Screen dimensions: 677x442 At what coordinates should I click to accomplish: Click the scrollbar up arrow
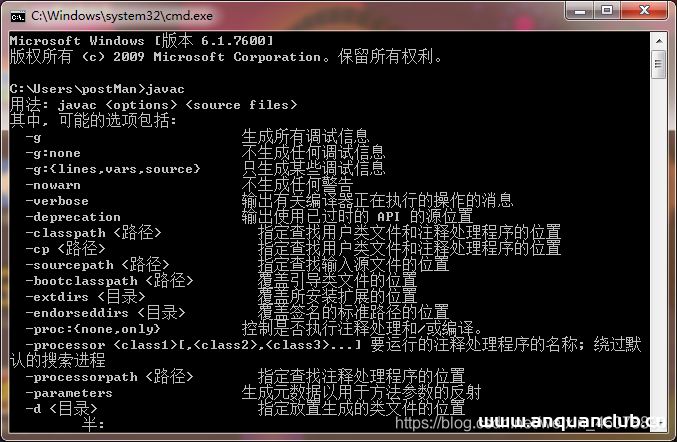point(659,41)
